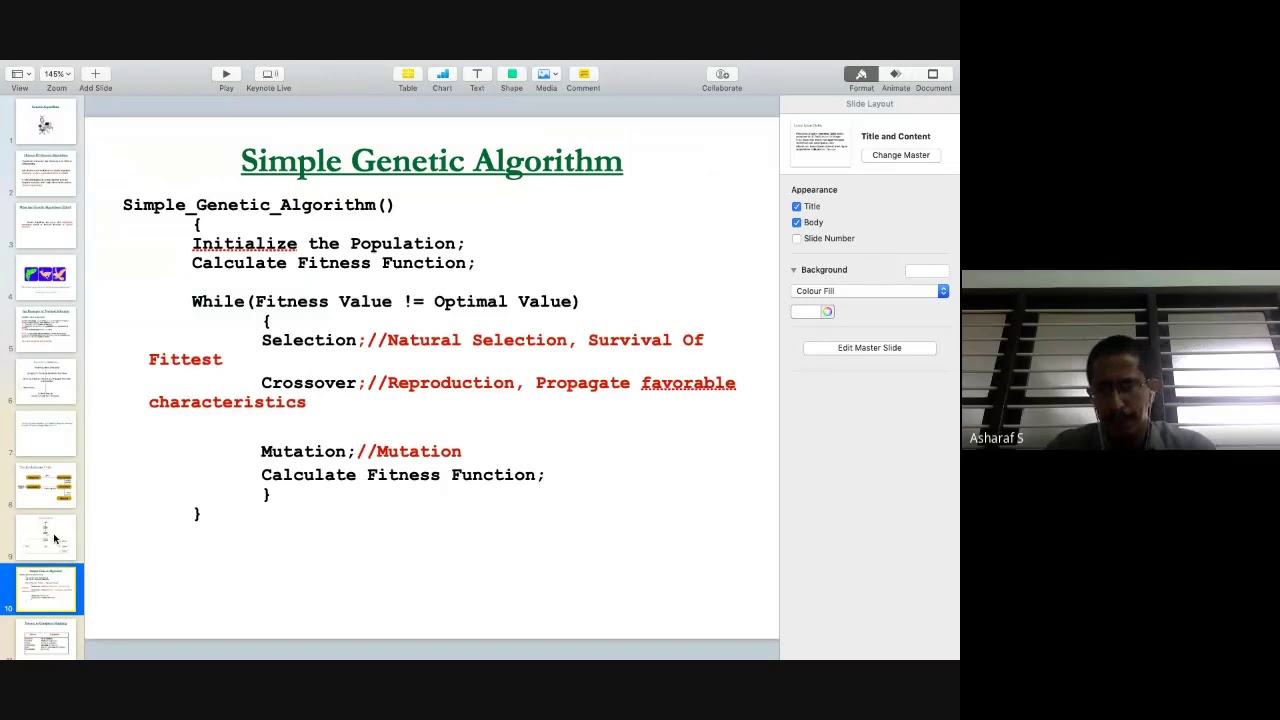Click the 'While(Fitness Value != Optimal Value)' line

pyautogui.click(x=385, y=302)
